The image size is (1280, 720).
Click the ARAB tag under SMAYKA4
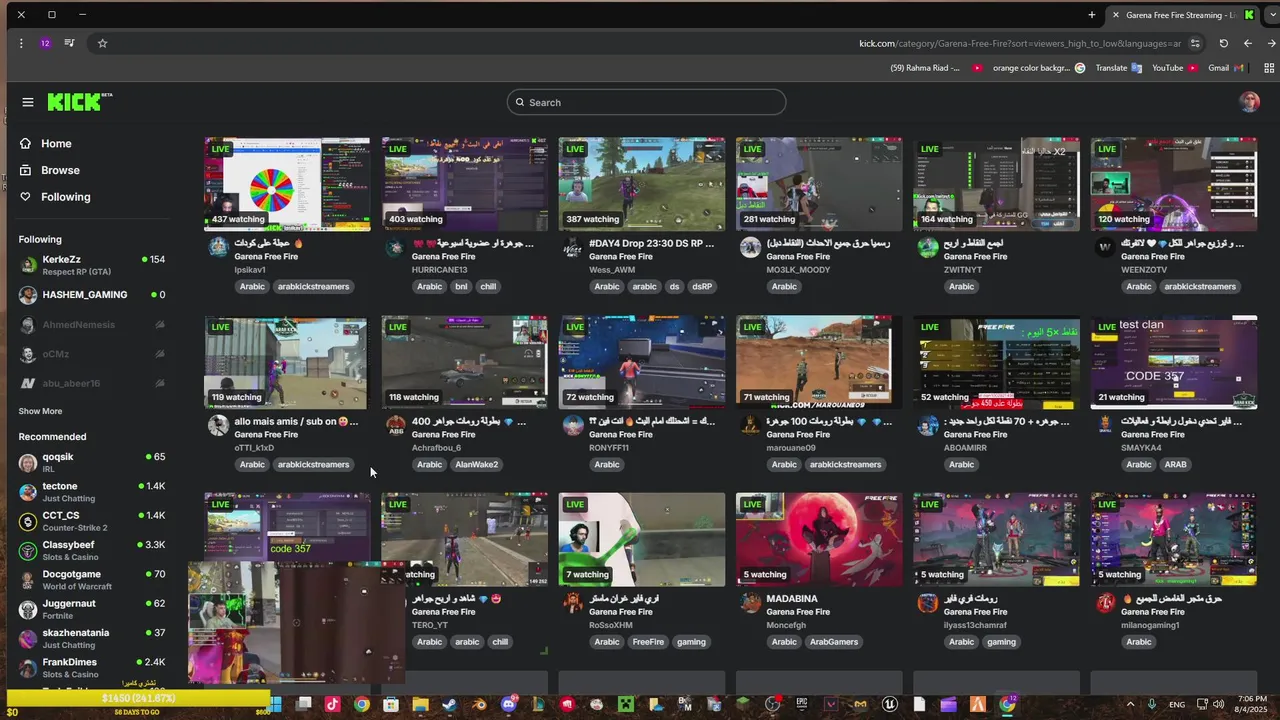pos(1175,464)
